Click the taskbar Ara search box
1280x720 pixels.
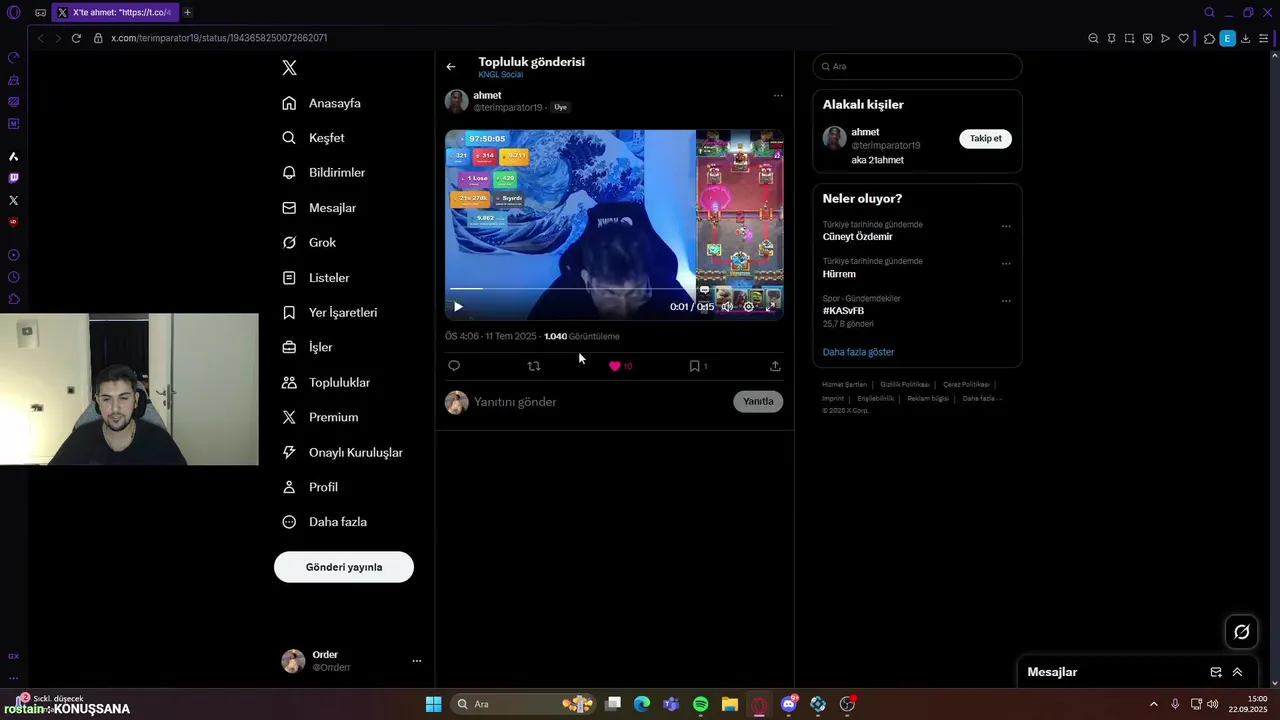(x=523, y=704)
